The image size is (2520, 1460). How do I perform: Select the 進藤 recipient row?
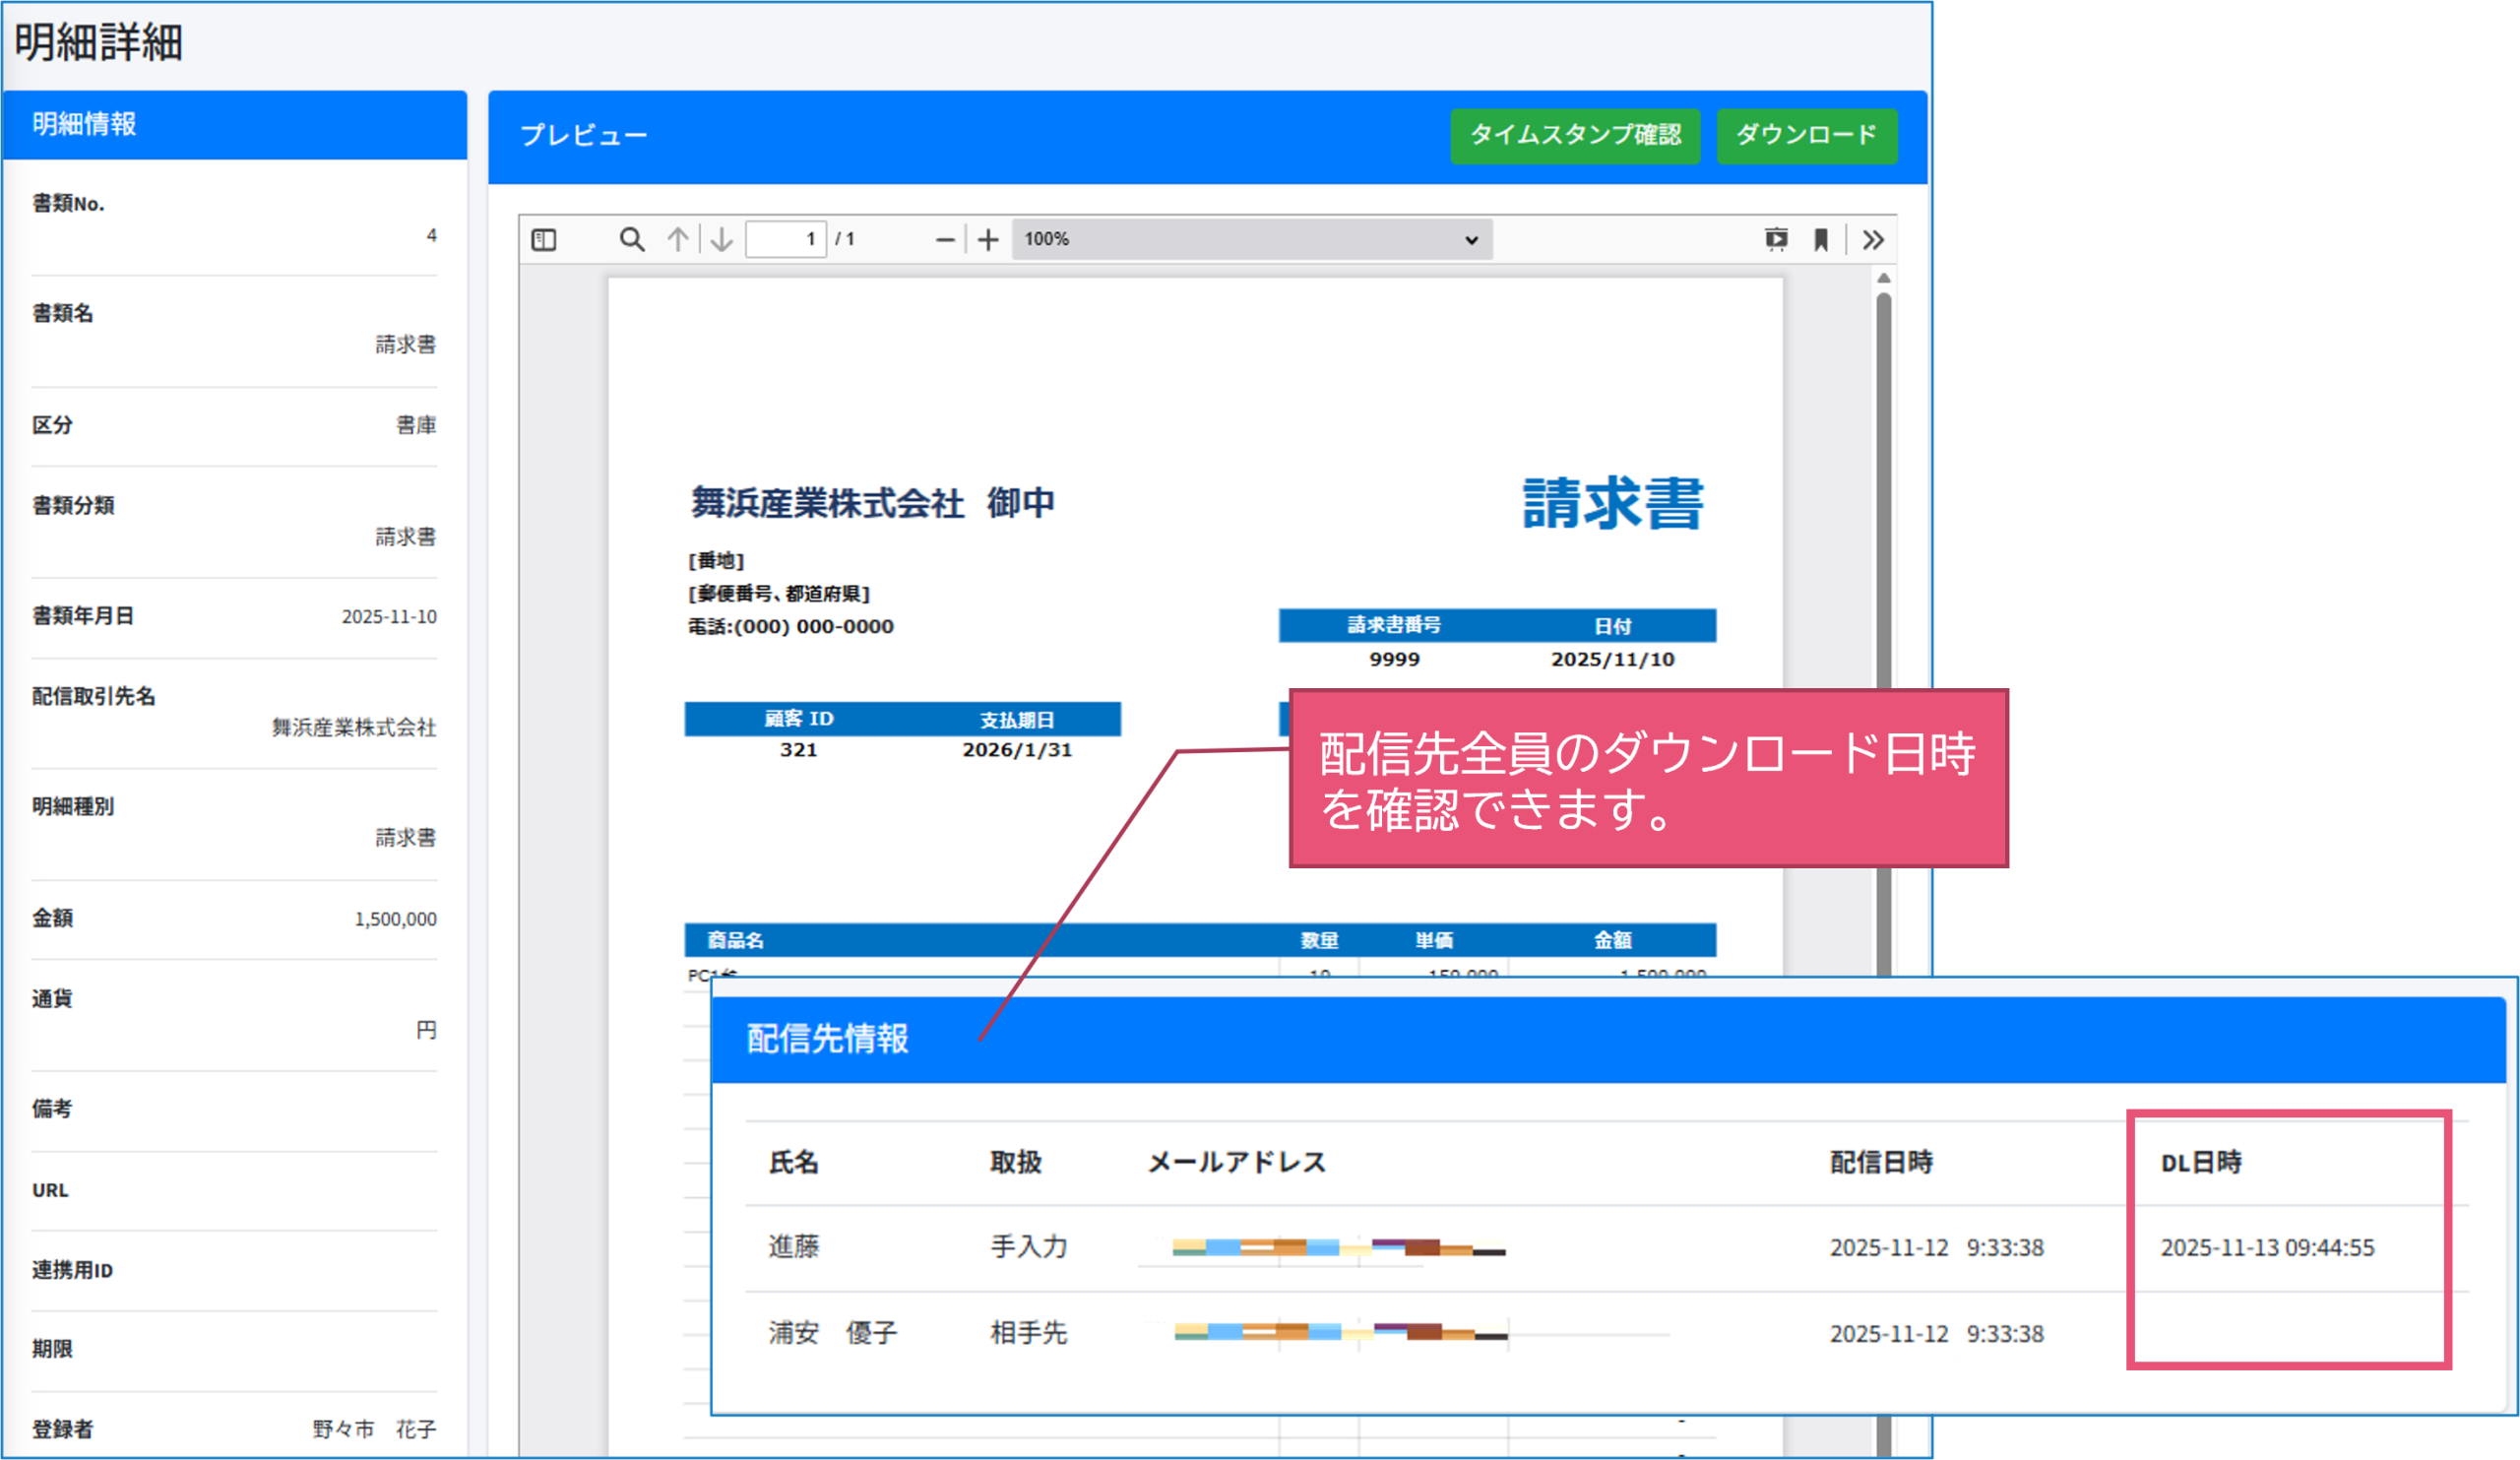click(794, 1247)
